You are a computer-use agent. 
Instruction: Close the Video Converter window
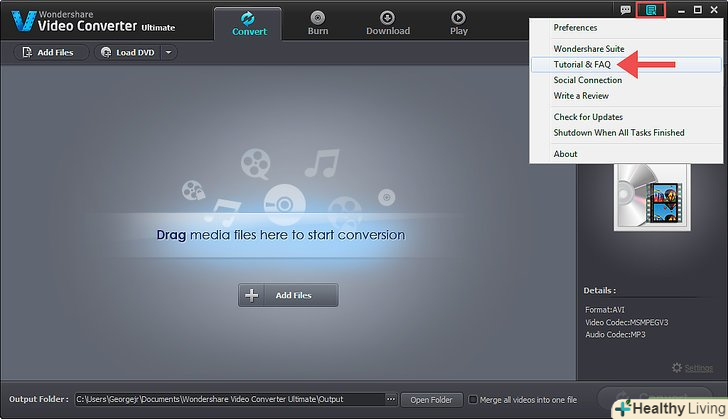714,10
